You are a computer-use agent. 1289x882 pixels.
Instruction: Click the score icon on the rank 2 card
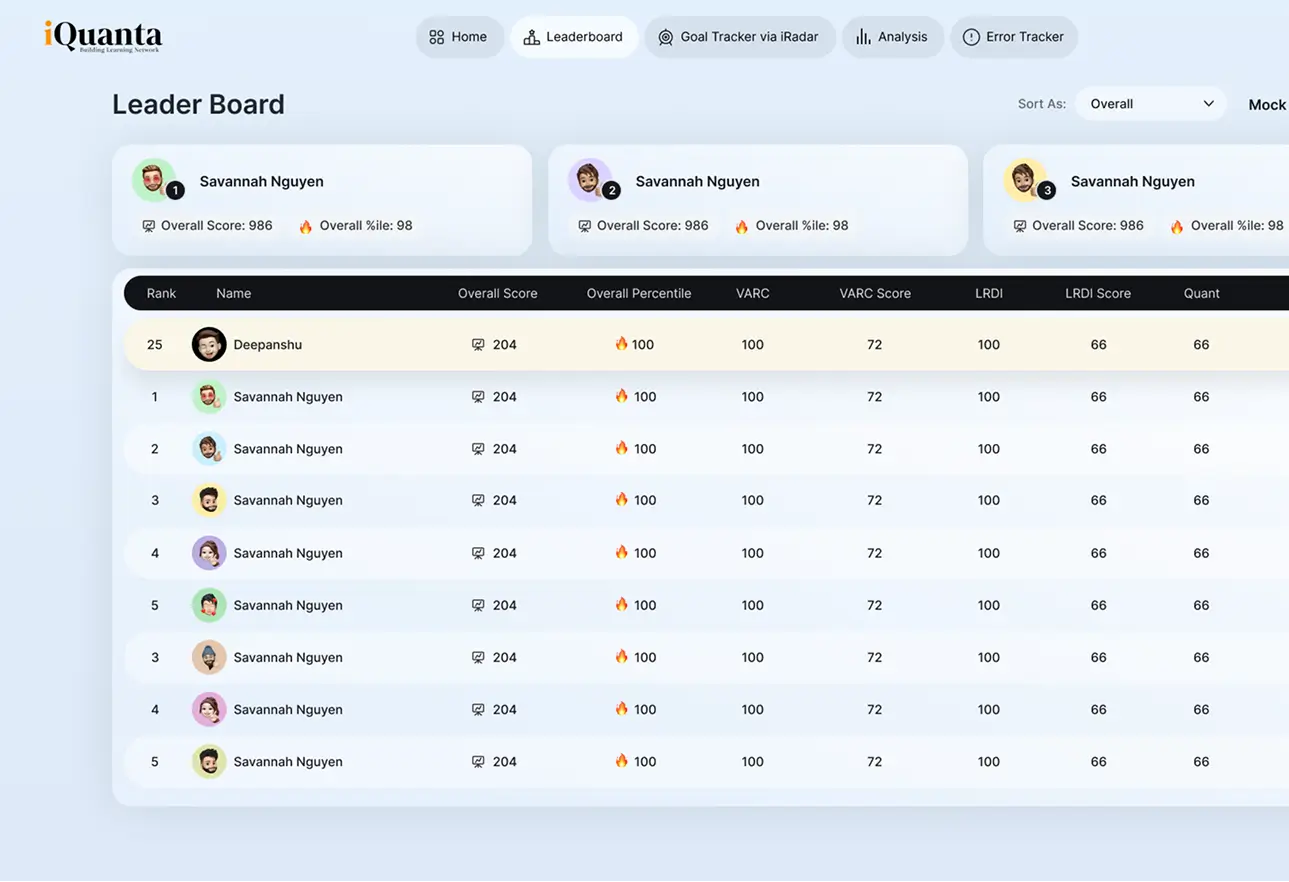(x=585, y=226)
